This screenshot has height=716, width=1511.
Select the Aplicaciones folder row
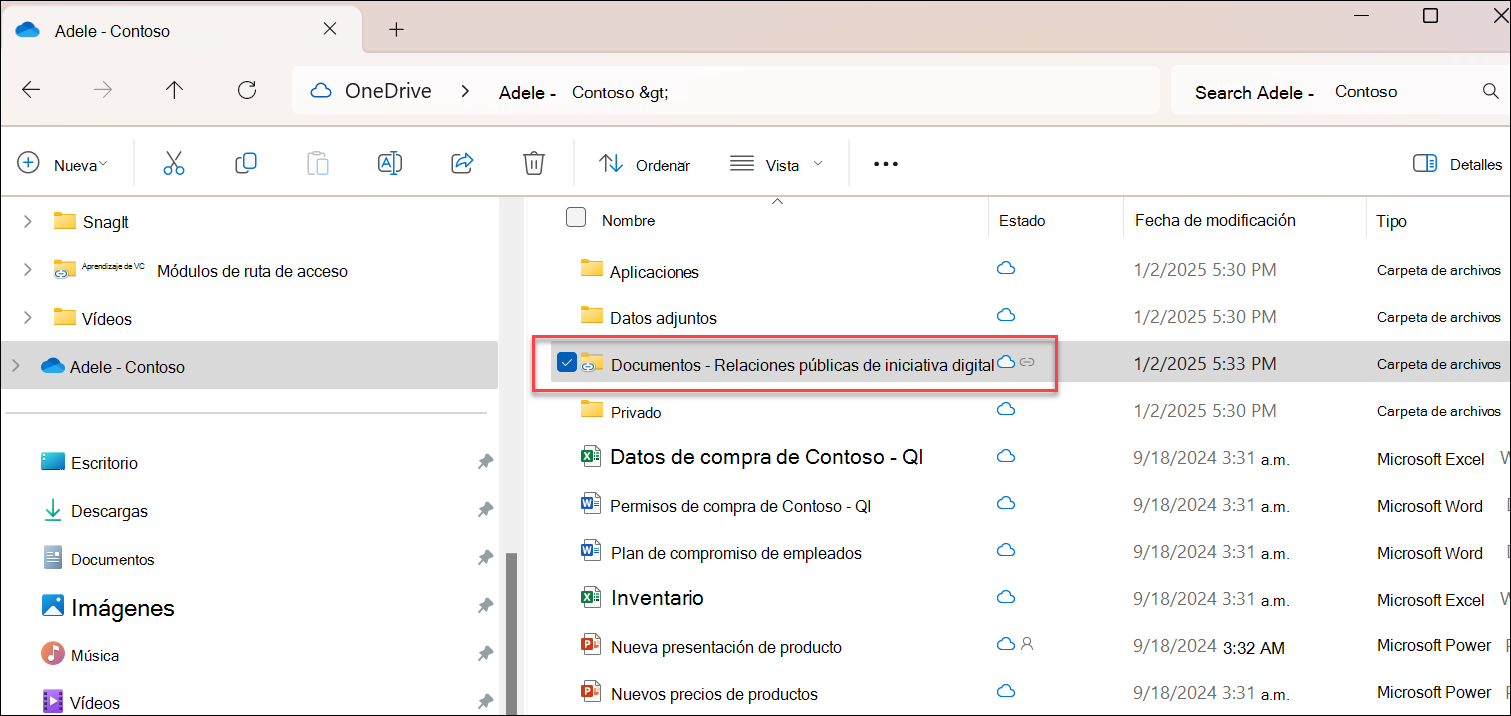(1029, 270)
